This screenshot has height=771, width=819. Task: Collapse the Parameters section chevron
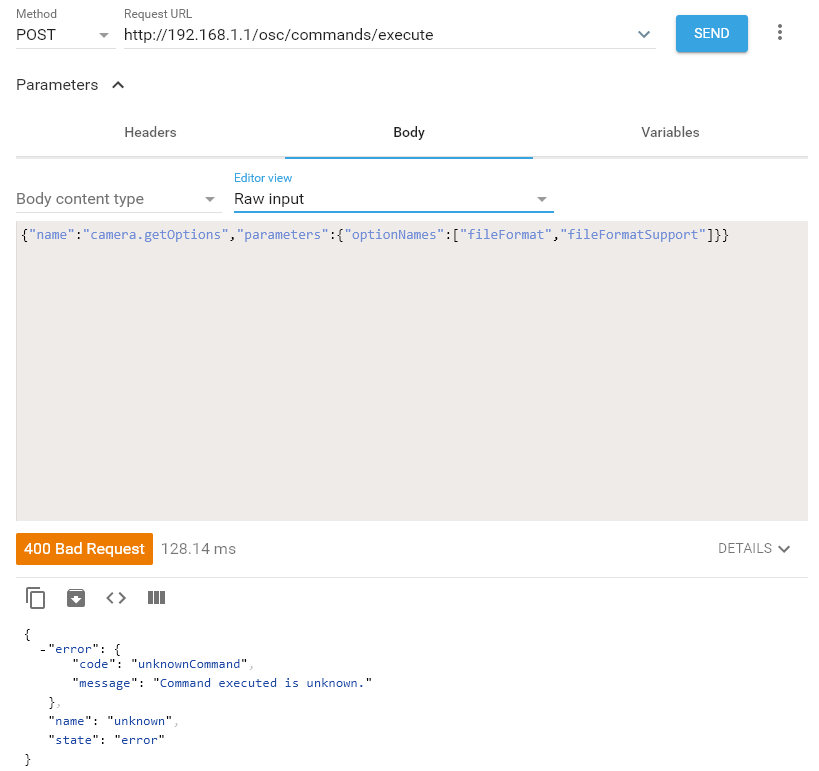(x=118, y=85)
